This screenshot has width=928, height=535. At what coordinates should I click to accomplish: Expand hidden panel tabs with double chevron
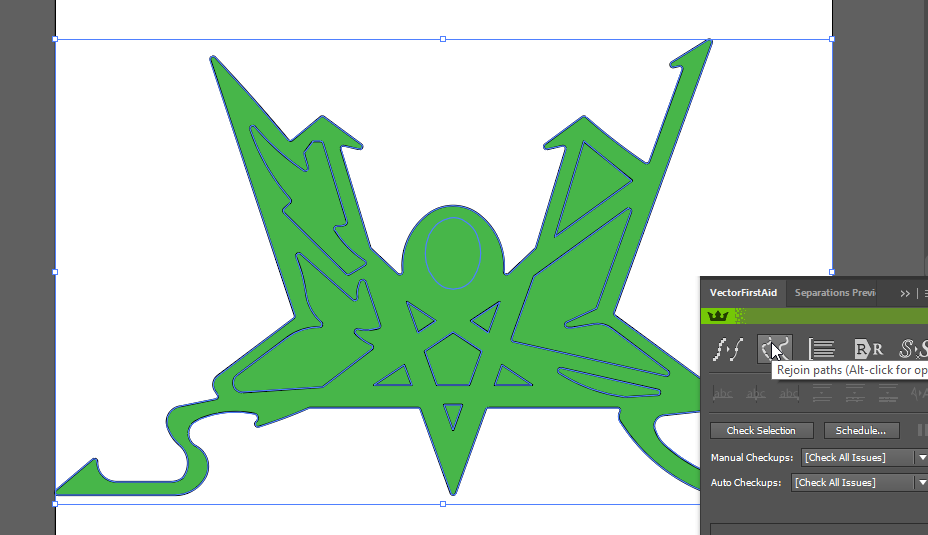coord(904,294)
